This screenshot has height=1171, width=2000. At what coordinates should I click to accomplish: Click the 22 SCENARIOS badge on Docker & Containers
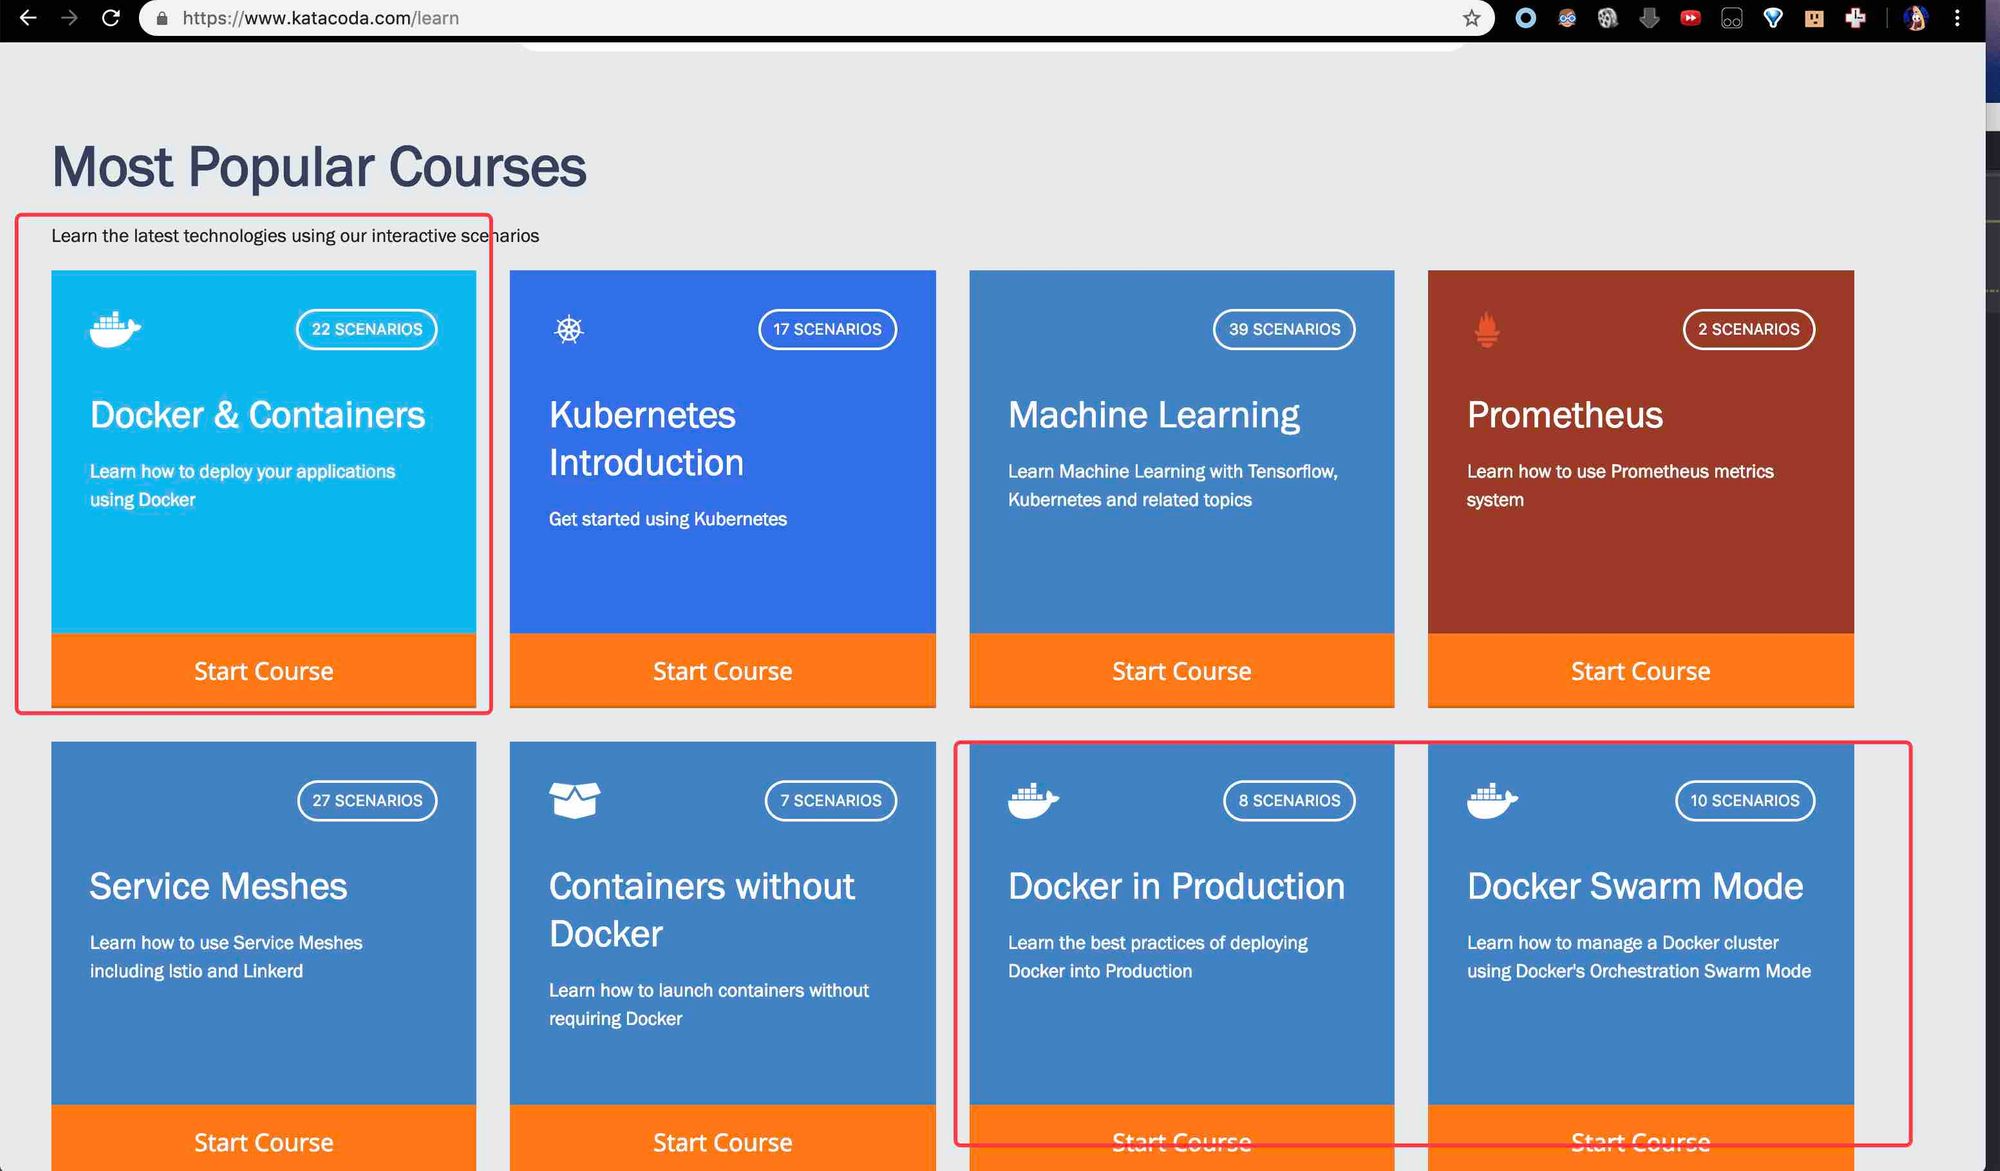point(366,329)
